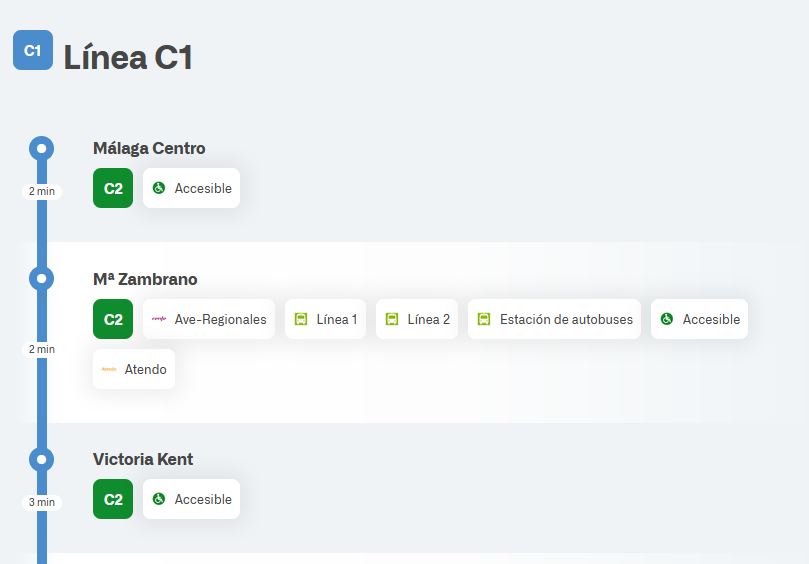The height and width of the screenshot is (564, 809).
Task: Click the Línea C1 page heading
Action: tap(128, 57)
